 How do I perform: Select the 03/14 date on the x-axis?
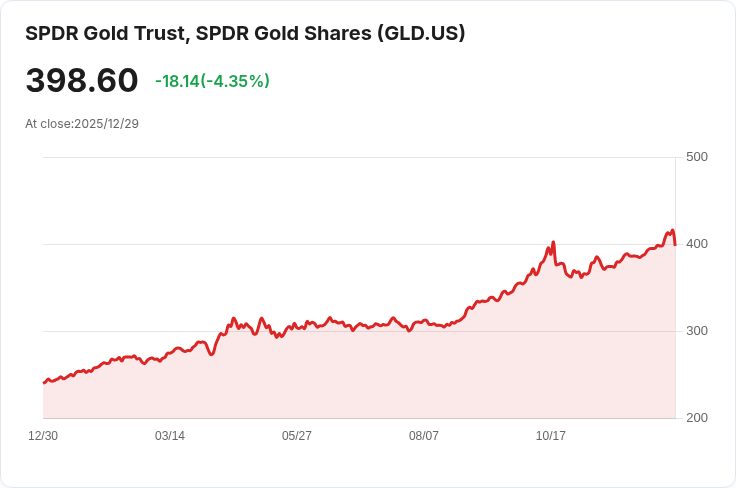(x=170, y=436)
